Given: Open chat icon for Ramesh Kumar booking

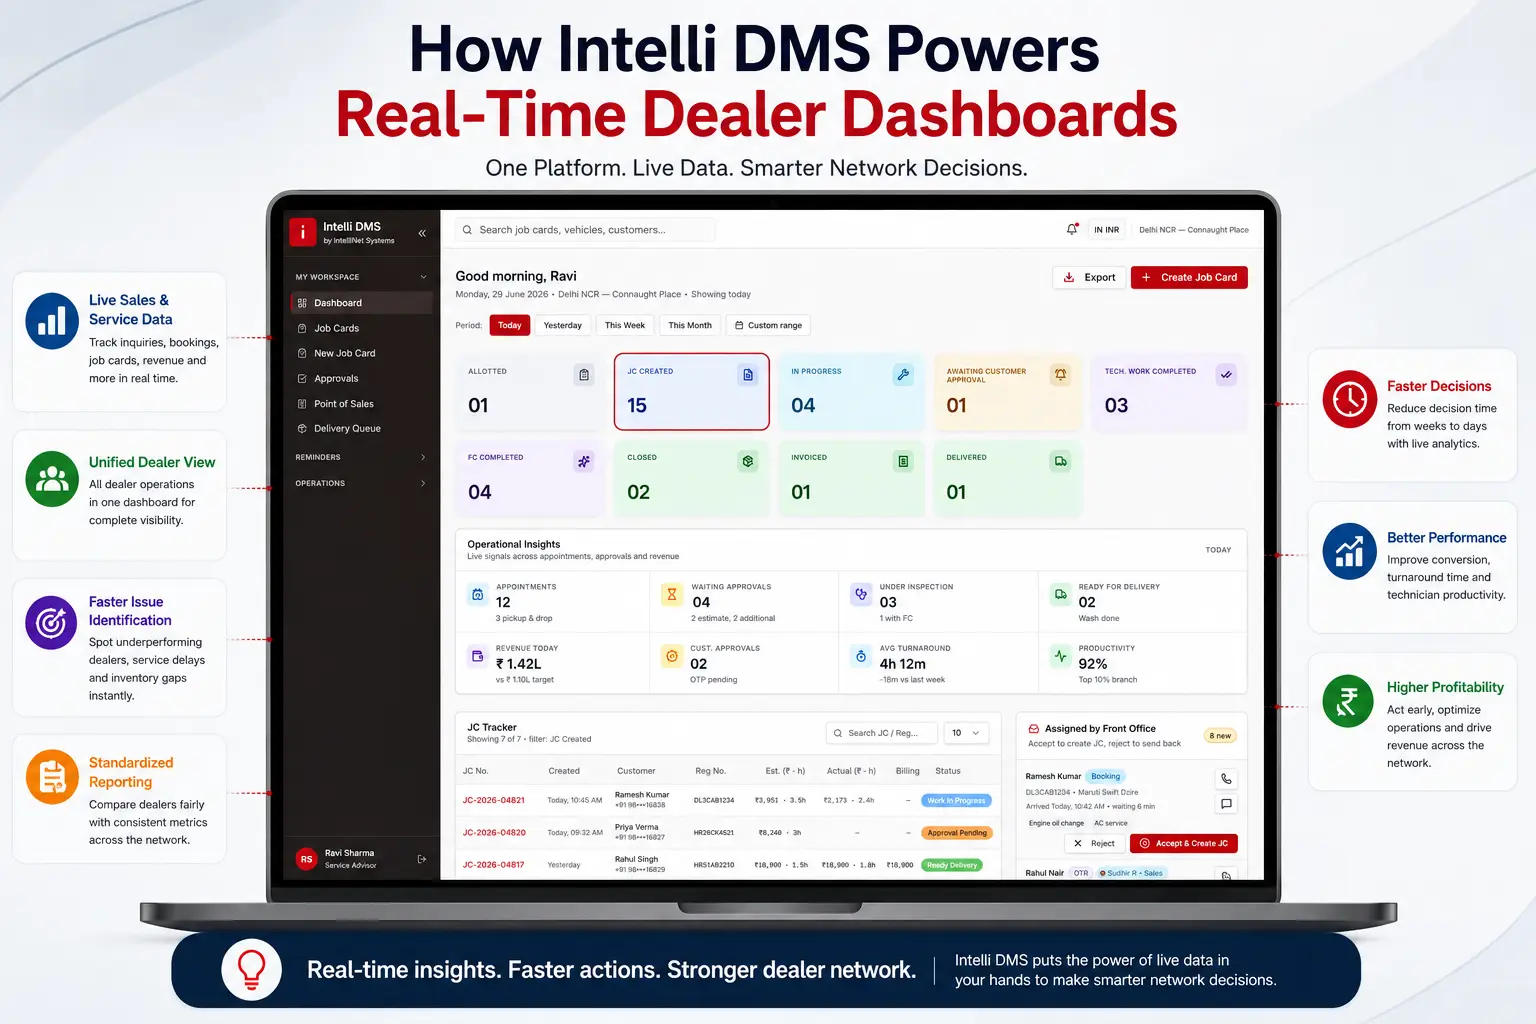Looking at the screenshot, I should [x=1226, y=804].
